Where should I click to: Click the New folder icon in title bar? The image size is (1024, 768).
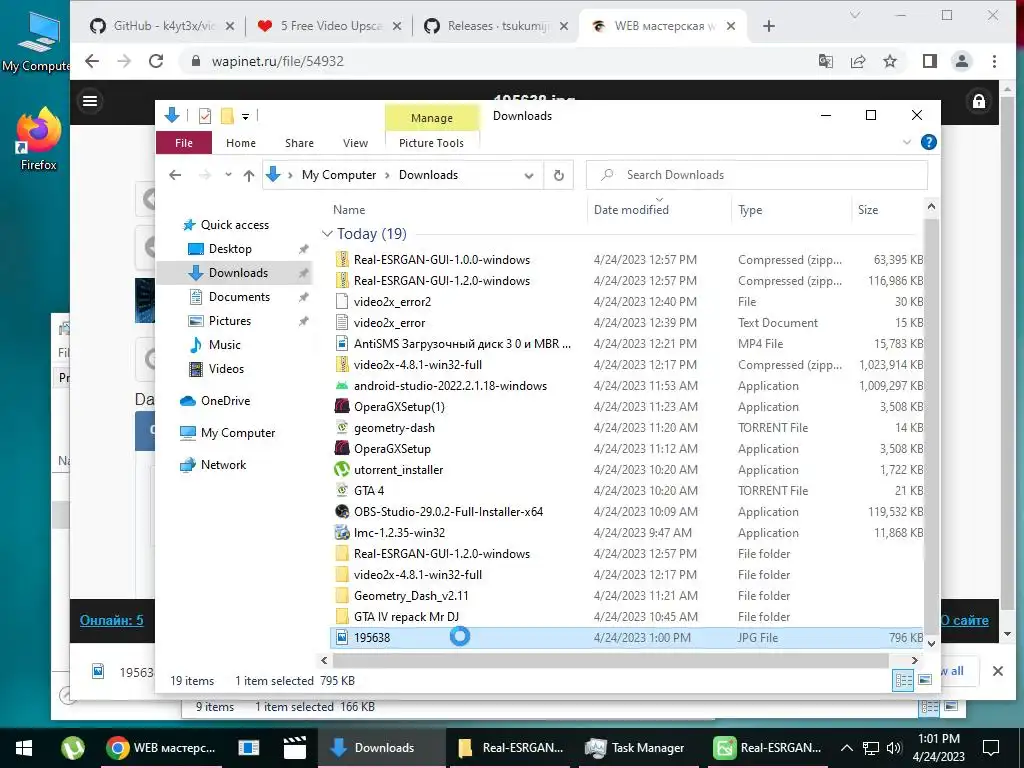pyautogui.click(x=227, y=116)
